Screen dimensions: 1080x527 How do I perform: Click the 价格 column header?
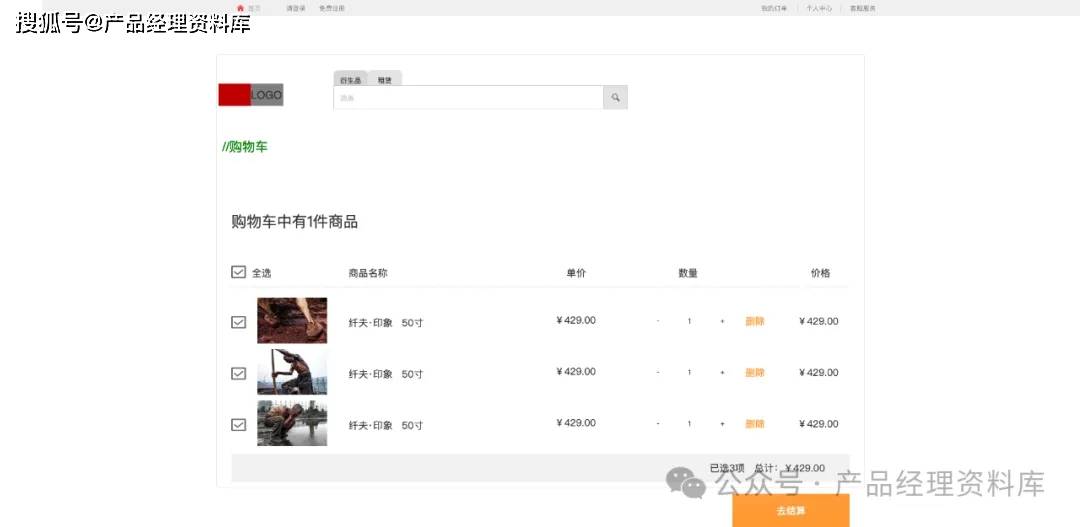820,273
